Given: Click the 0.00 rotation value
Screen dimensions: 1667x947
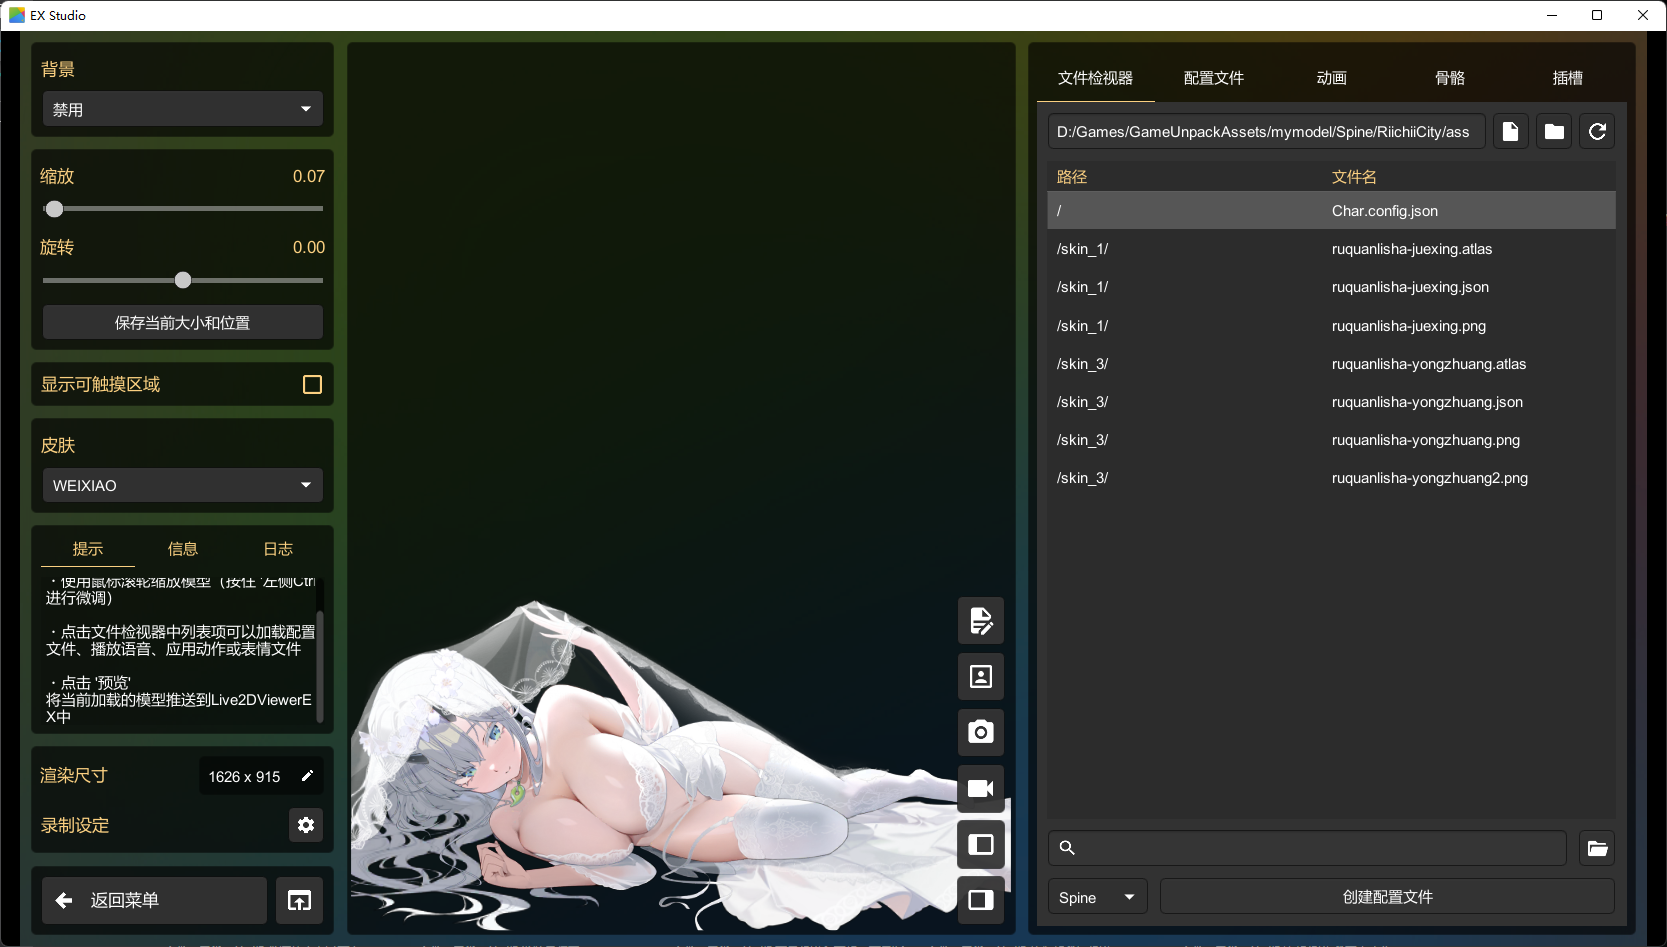Looking at the screenshot, I should point(309,247).
